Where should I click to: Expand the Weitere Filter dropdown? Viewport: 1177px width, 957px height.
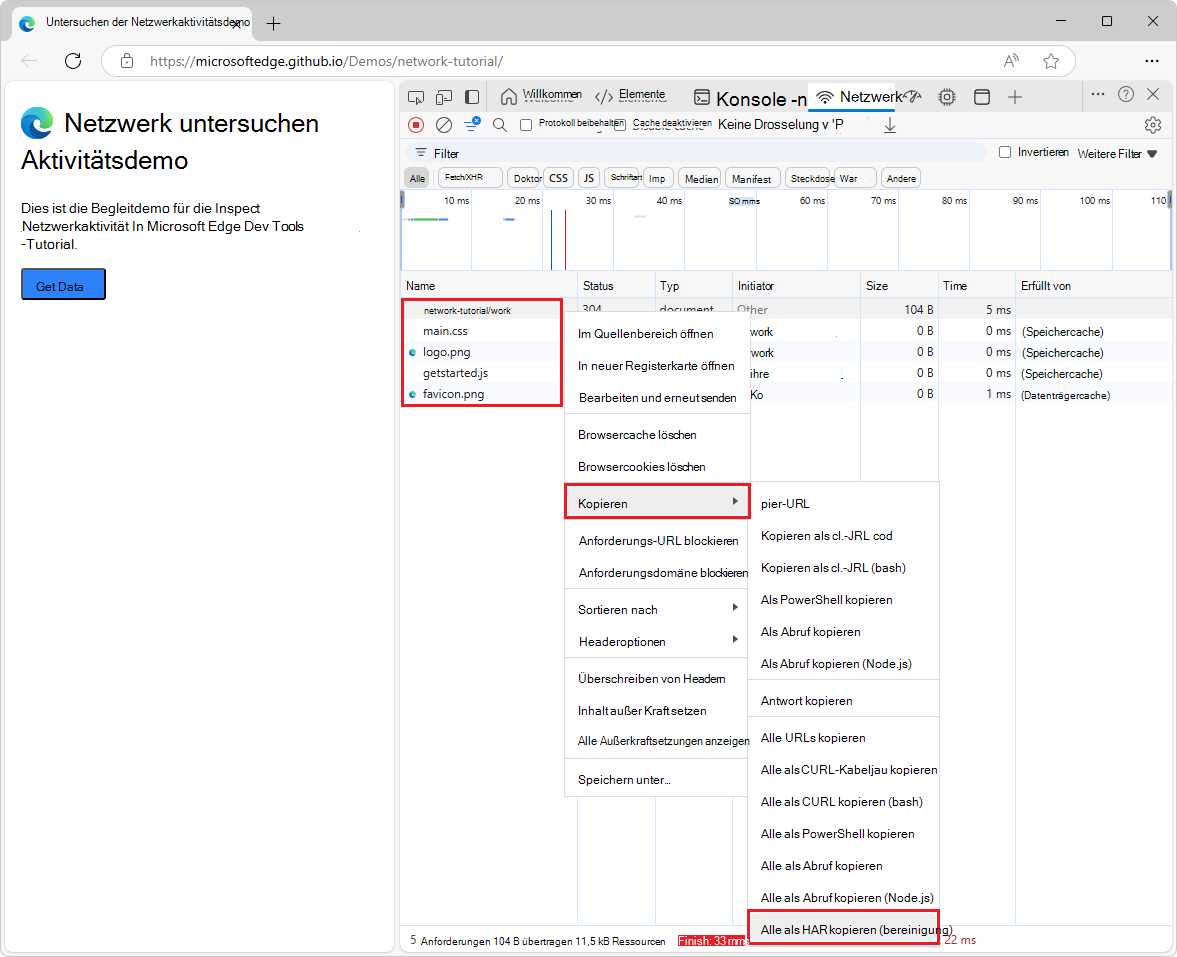pos(1117,153)
